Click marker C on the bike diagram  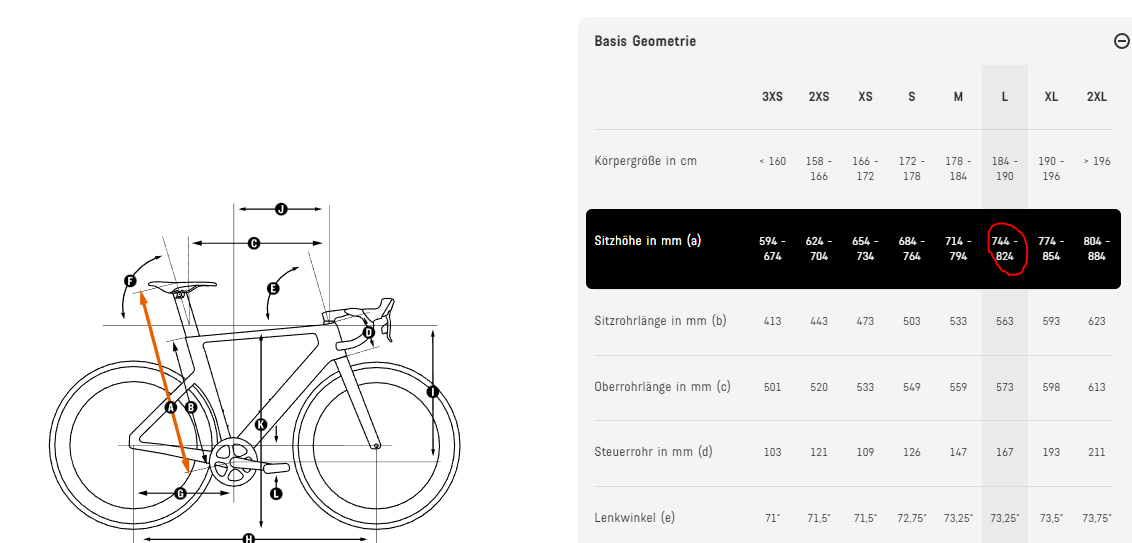click(x=254, y=243)
